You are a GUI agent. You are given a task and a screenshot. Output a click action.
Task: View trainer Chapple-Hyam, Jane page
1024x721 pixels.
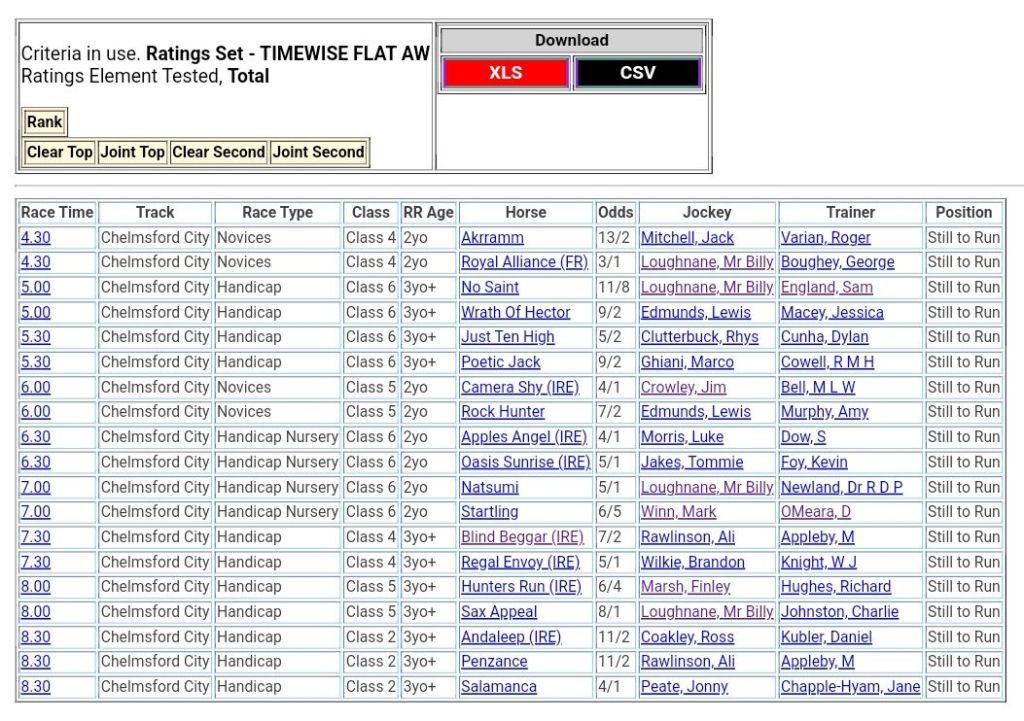[850, 687]
